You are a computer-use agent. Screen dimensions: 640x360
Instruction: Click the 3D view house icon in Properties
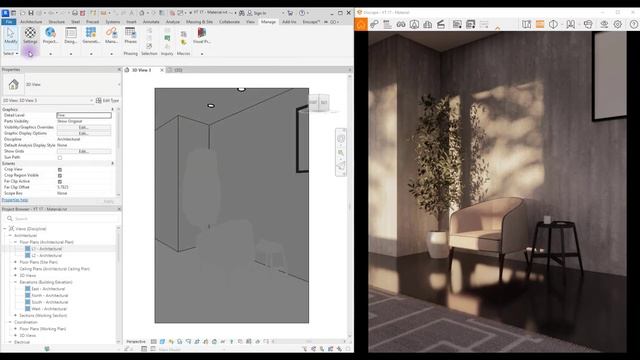(x=13, y=84)
